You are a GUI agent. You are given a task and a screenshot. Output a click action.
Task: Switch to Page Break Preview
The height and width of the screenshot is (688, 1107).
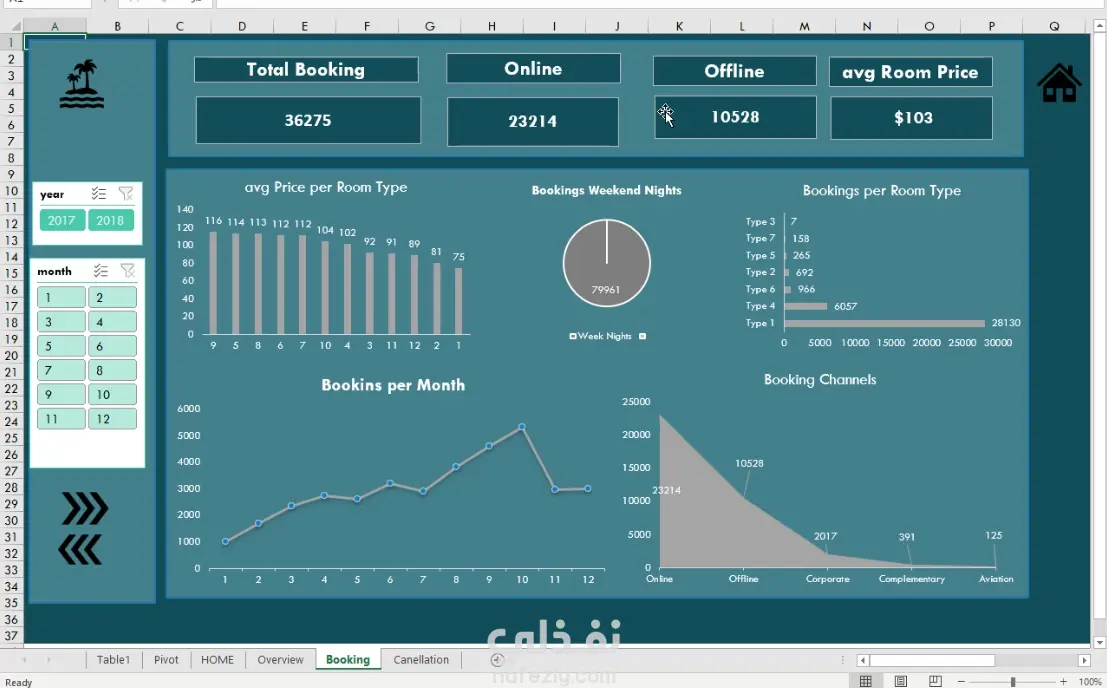click(935, 681)
